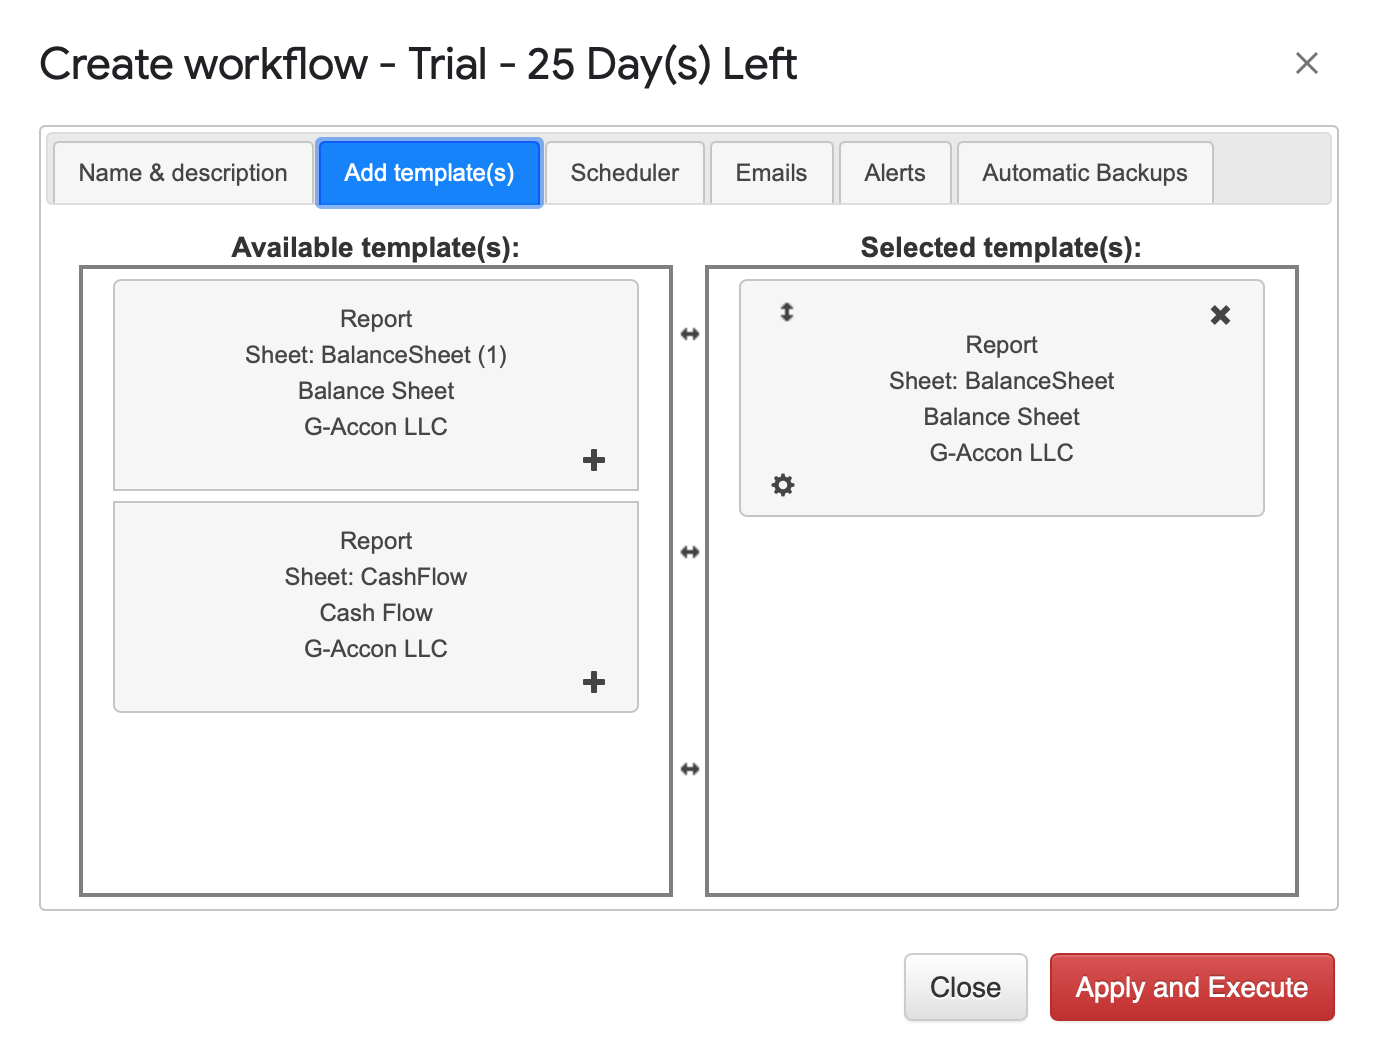Click the middle horizontal transfer arrow
Image resolution: width=1382 pixels, height=1052 pixels.
click(690, 552)
